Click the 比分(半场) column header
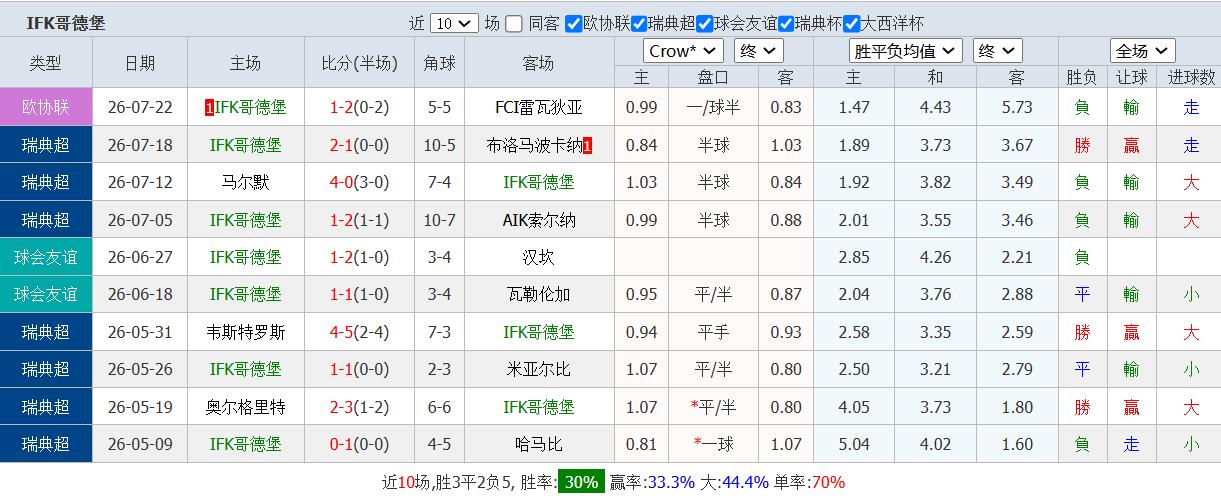This screenshot has width=1221, height=498. coord(359,63)
